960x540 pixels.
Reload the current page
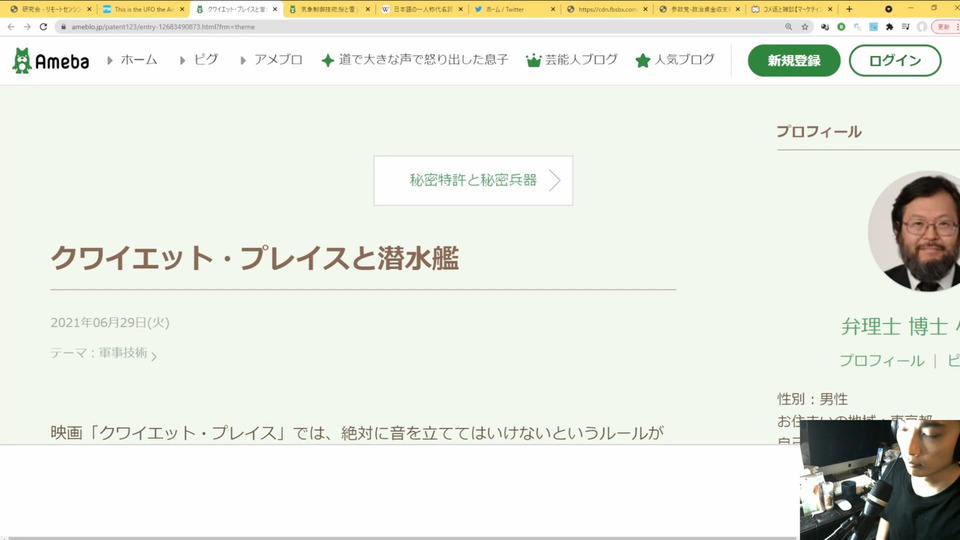tap(43, 27)
